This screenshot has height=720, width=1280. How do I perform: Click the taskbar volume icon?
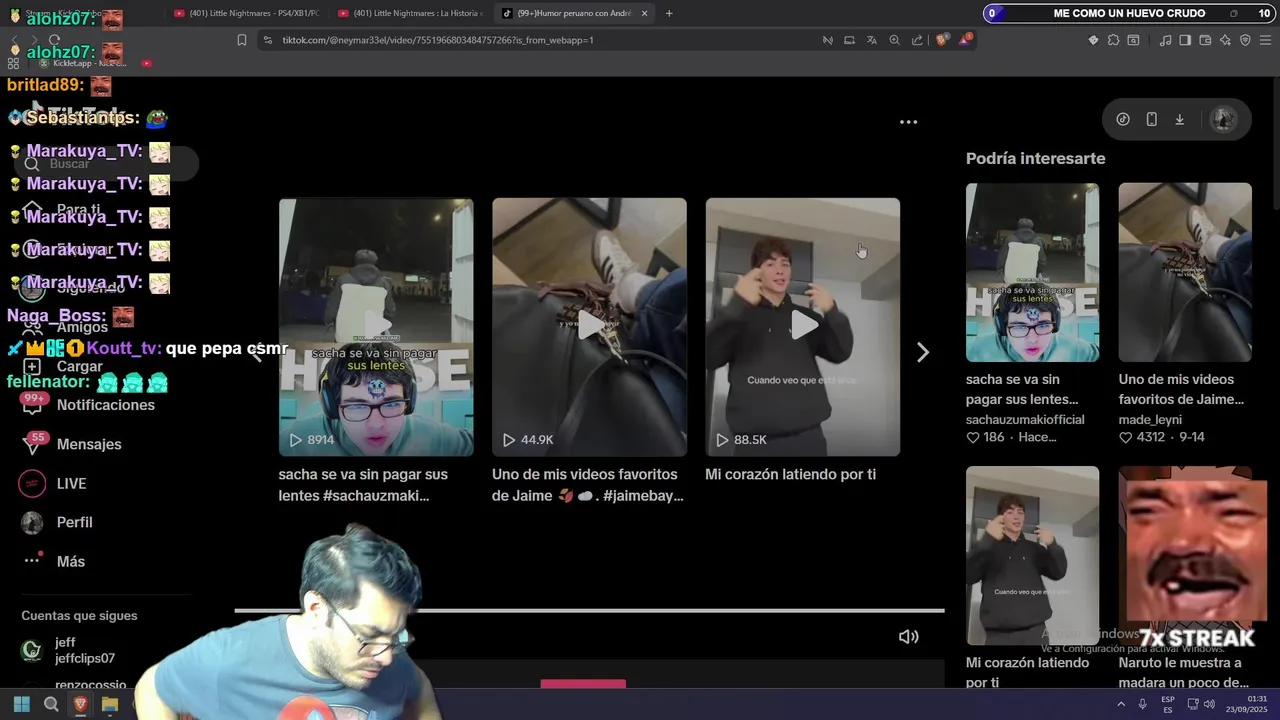[x=1209, y=704]
